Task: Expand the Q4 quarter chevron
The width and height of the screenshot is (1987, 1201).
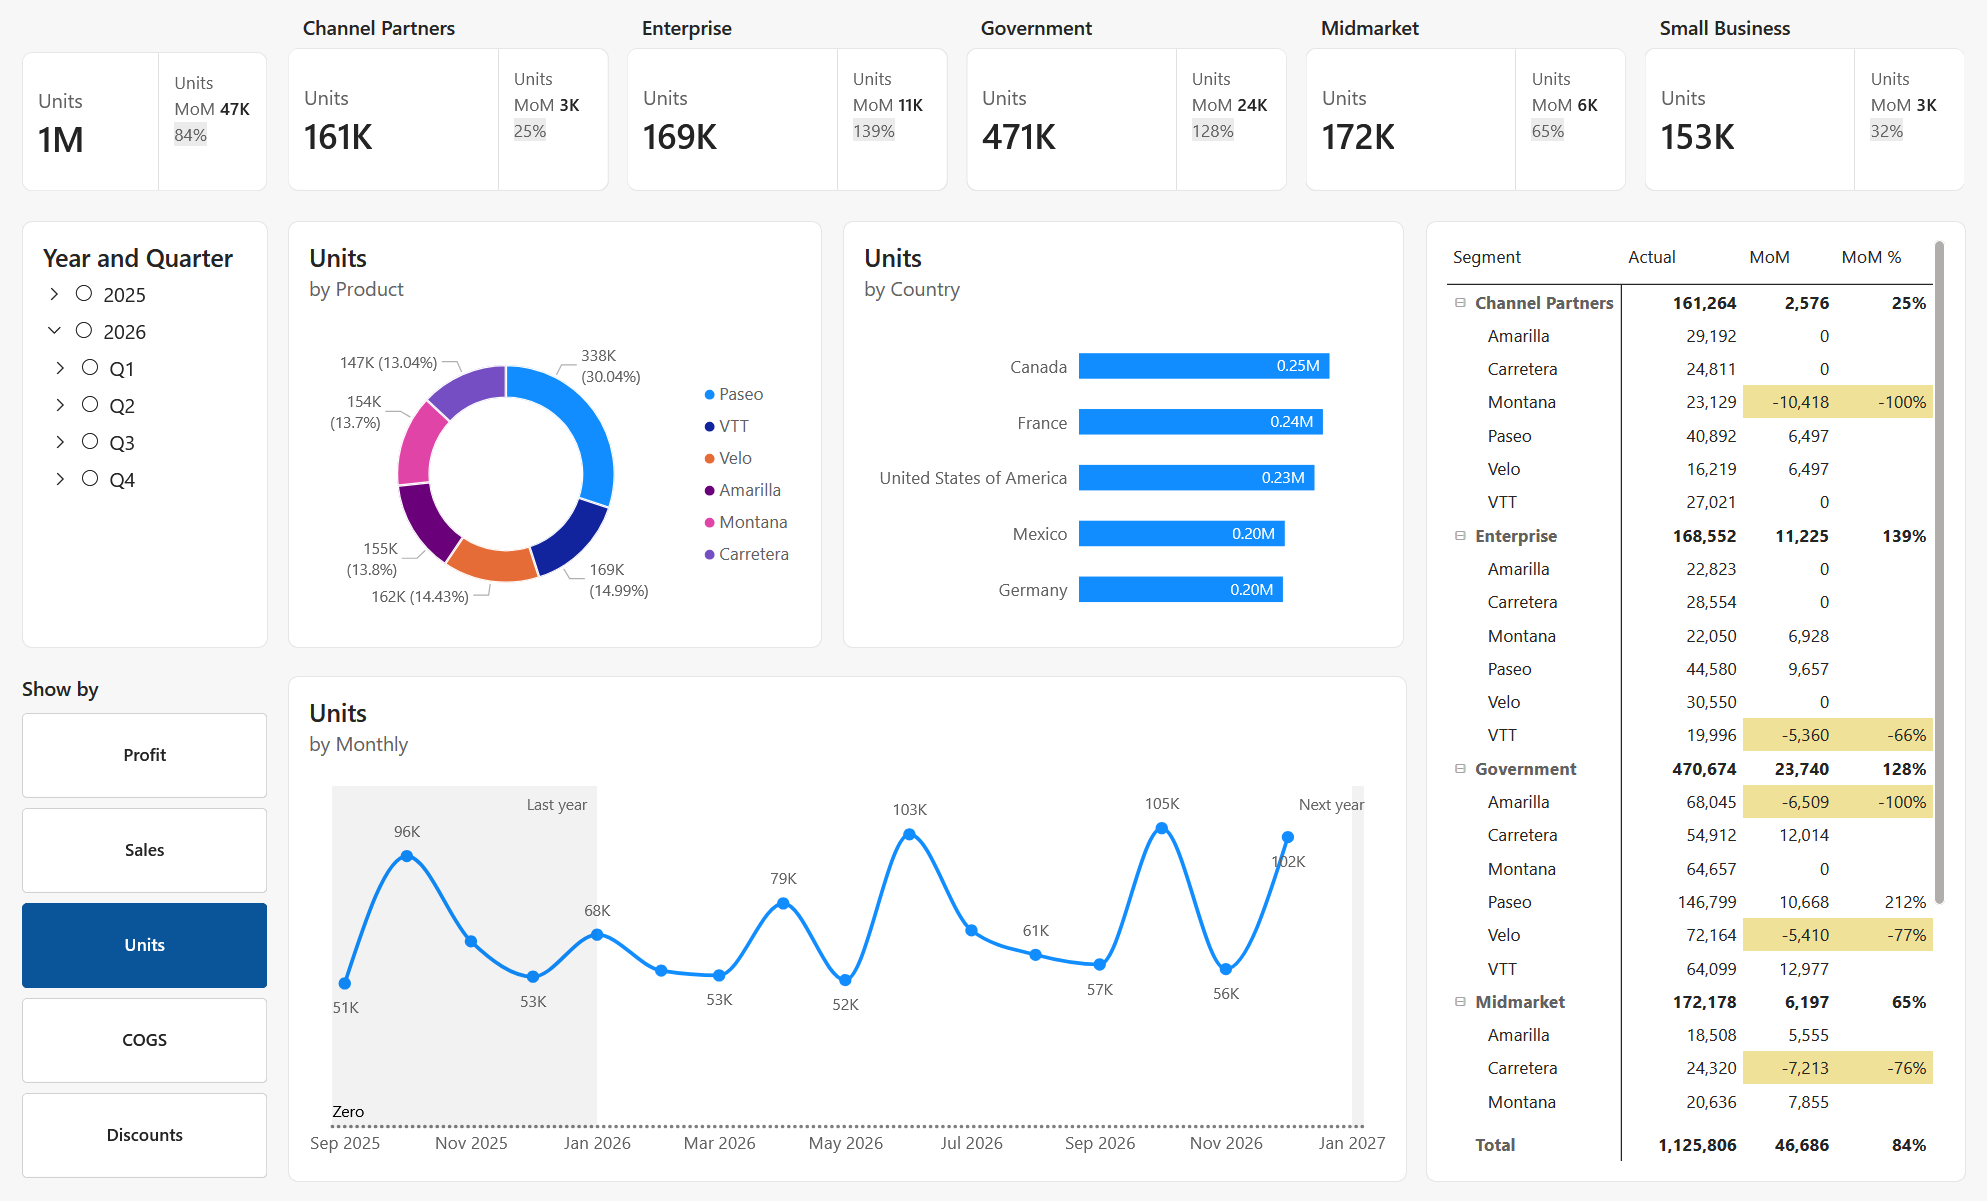Action: (x=60, y=479)
